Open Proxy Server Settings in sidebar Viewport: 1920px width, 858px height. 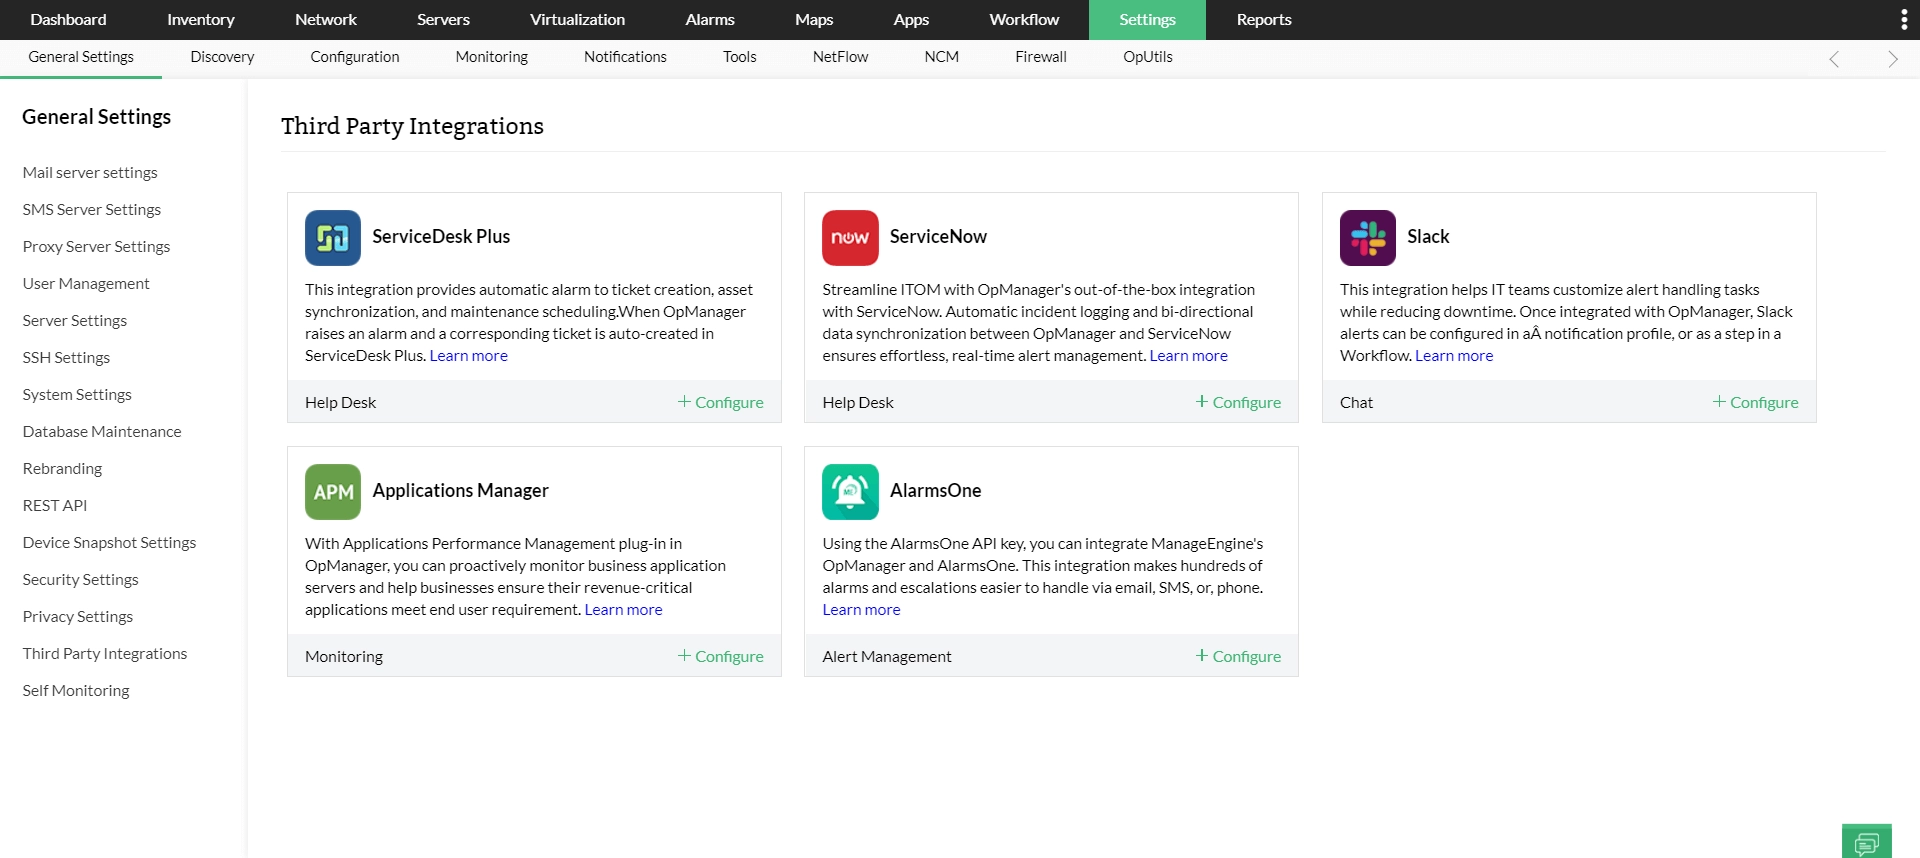[x=96, y=247]
